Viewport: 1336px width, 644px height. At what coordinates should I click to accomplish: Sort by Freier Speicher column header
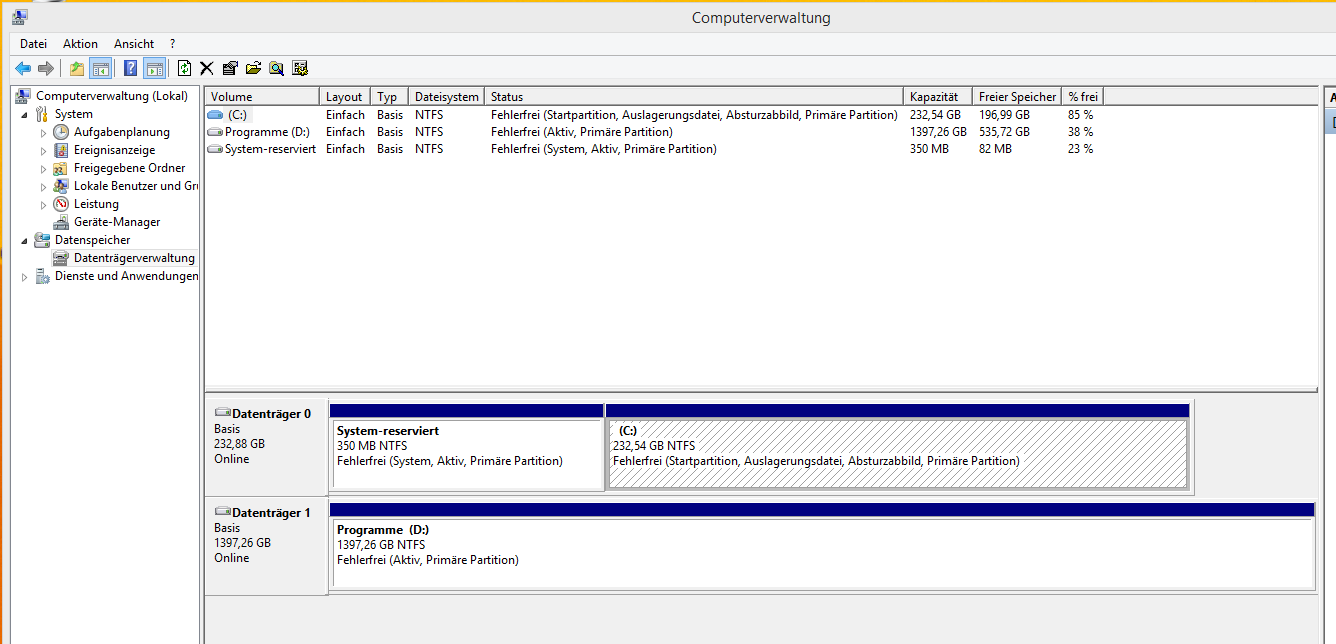[x=1017, y=97]
